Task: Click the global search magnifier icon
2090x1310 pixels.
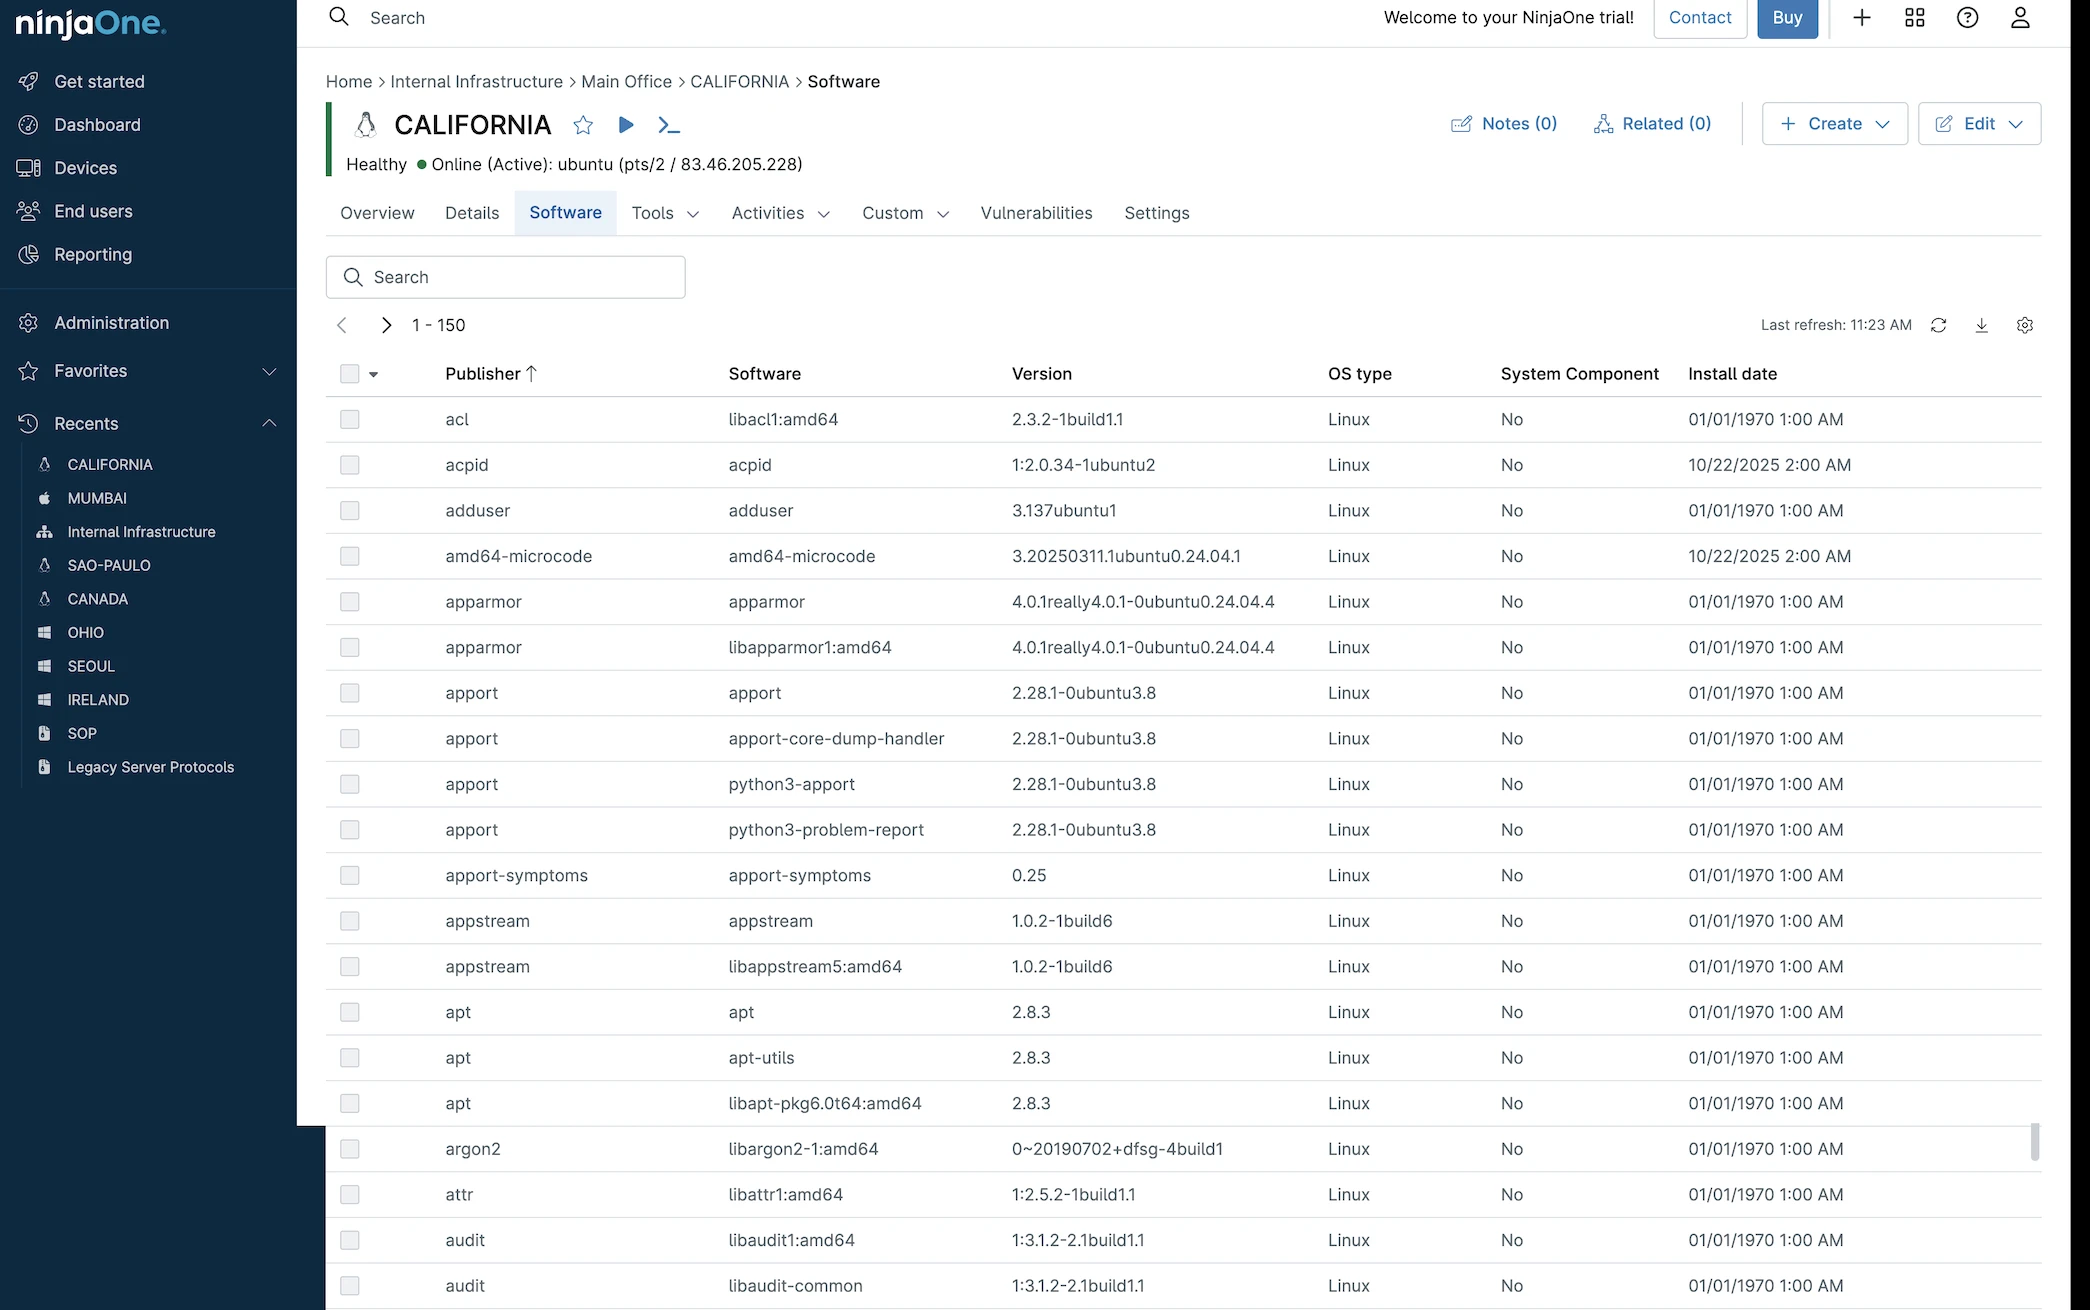Action: click(339, 17)
